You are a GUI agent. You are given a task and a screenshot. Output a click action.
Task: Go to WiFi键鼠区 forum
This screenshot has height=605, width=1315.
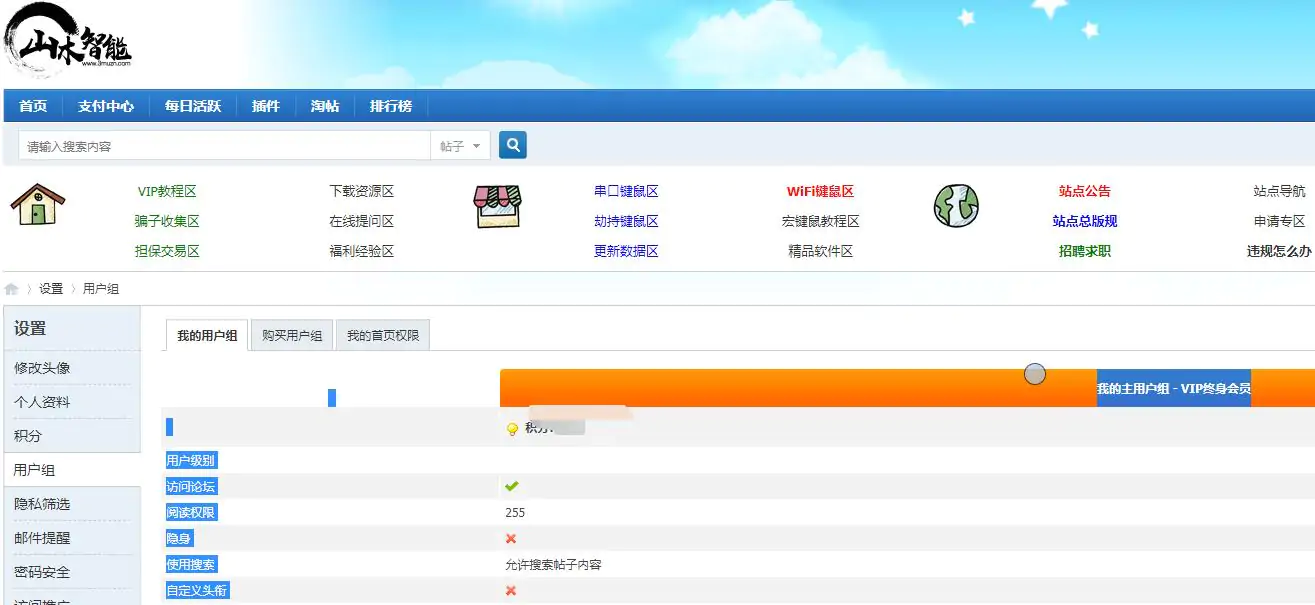pos(820,191)
